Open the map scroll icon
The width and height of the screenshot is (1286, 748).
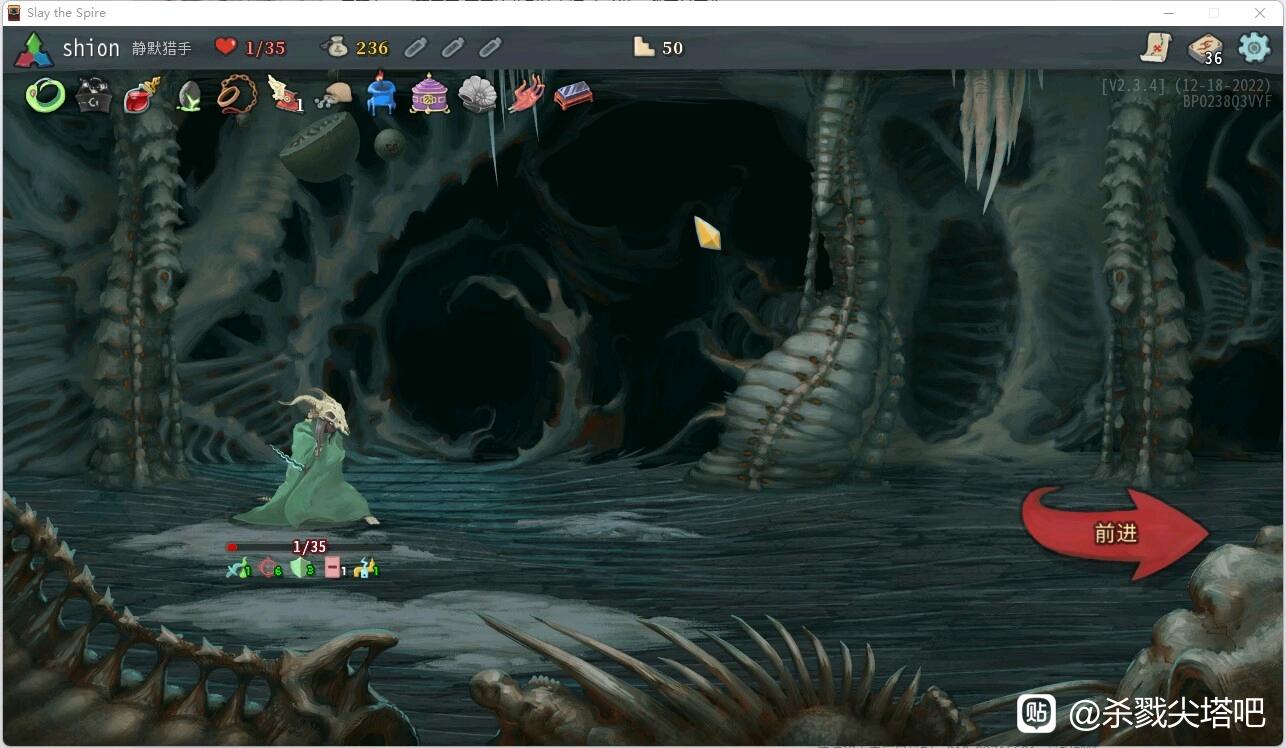point(1156,47)
